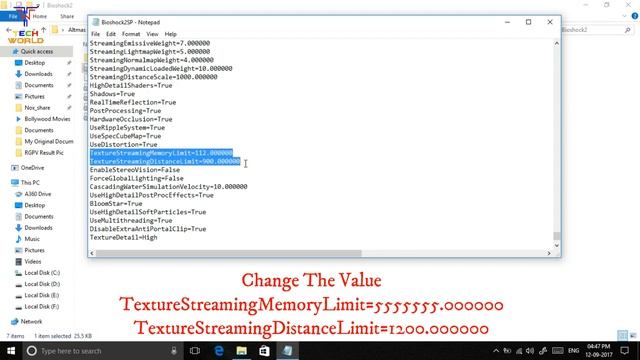Open the Format menu in Notepad
This screenshot has width=640, height=360.
tap(131, 34)
